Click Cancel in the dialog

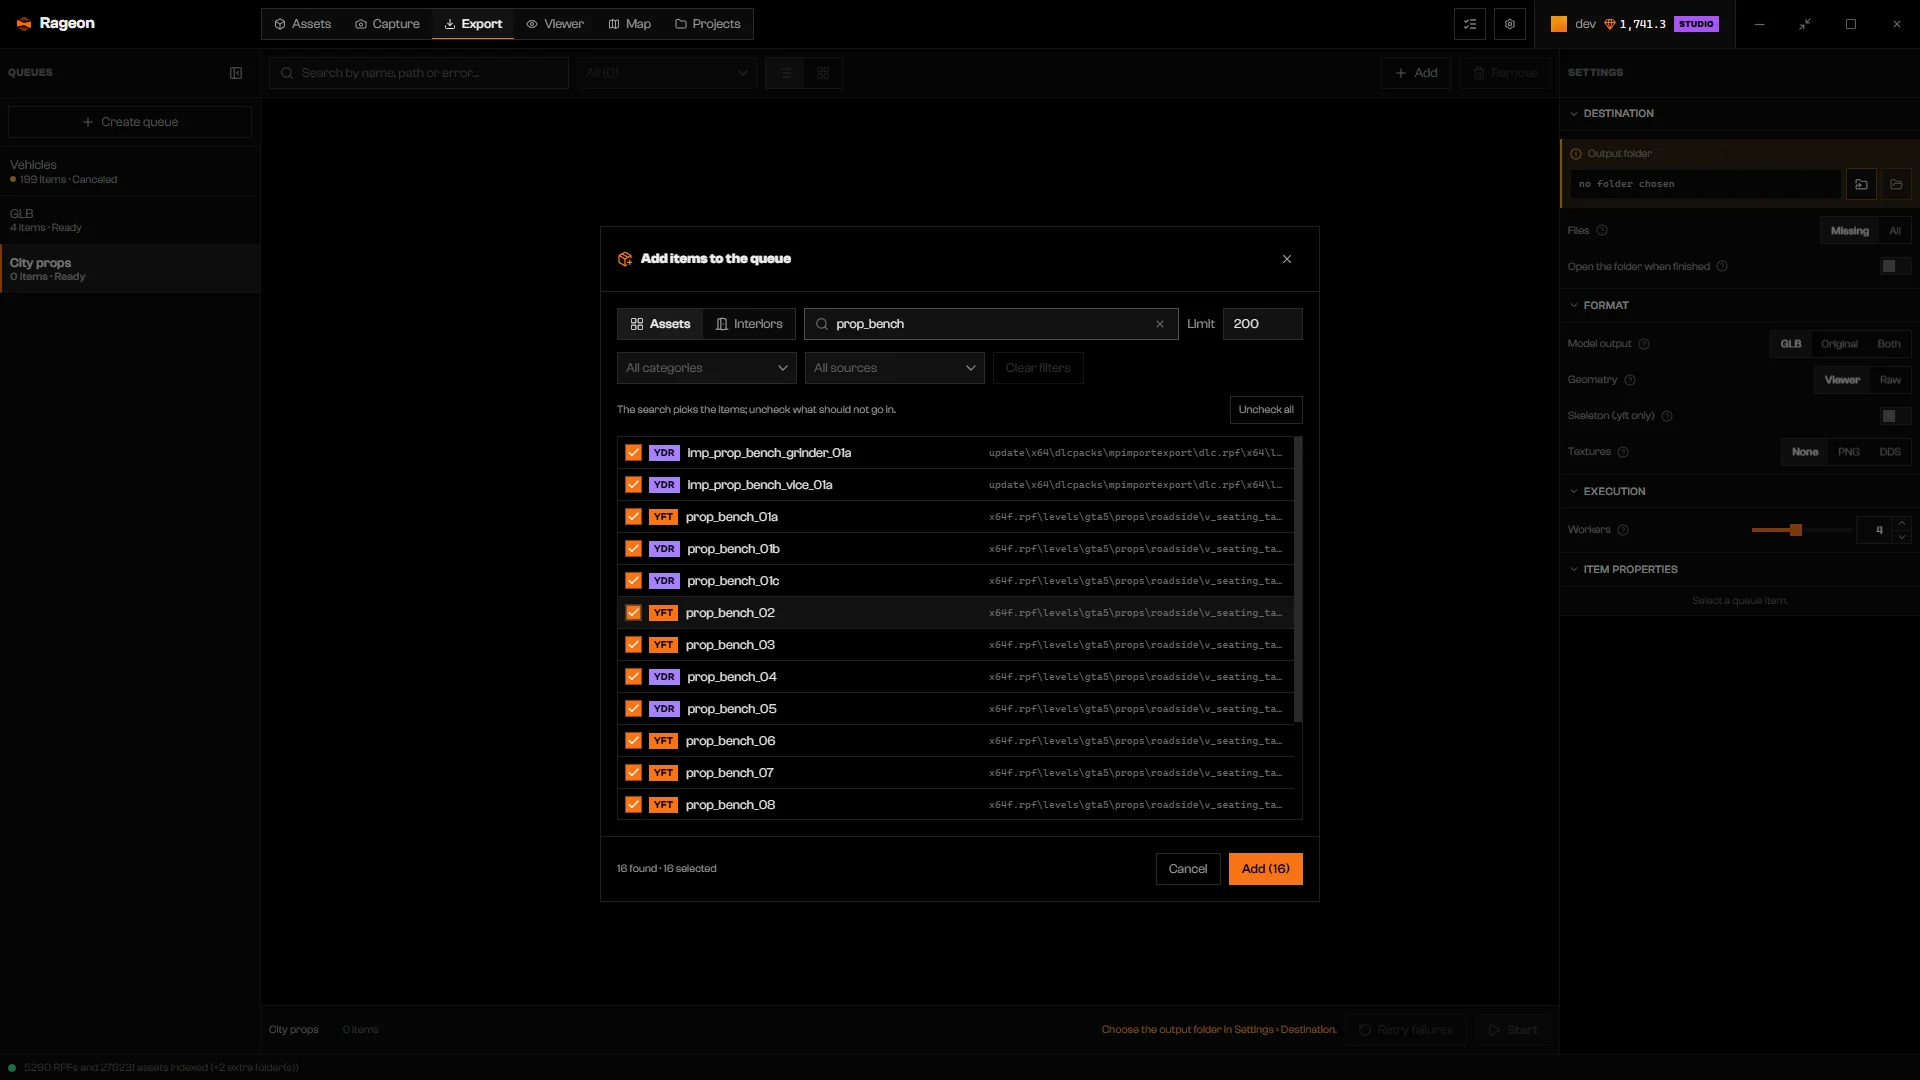click(x=1188, y=869)
